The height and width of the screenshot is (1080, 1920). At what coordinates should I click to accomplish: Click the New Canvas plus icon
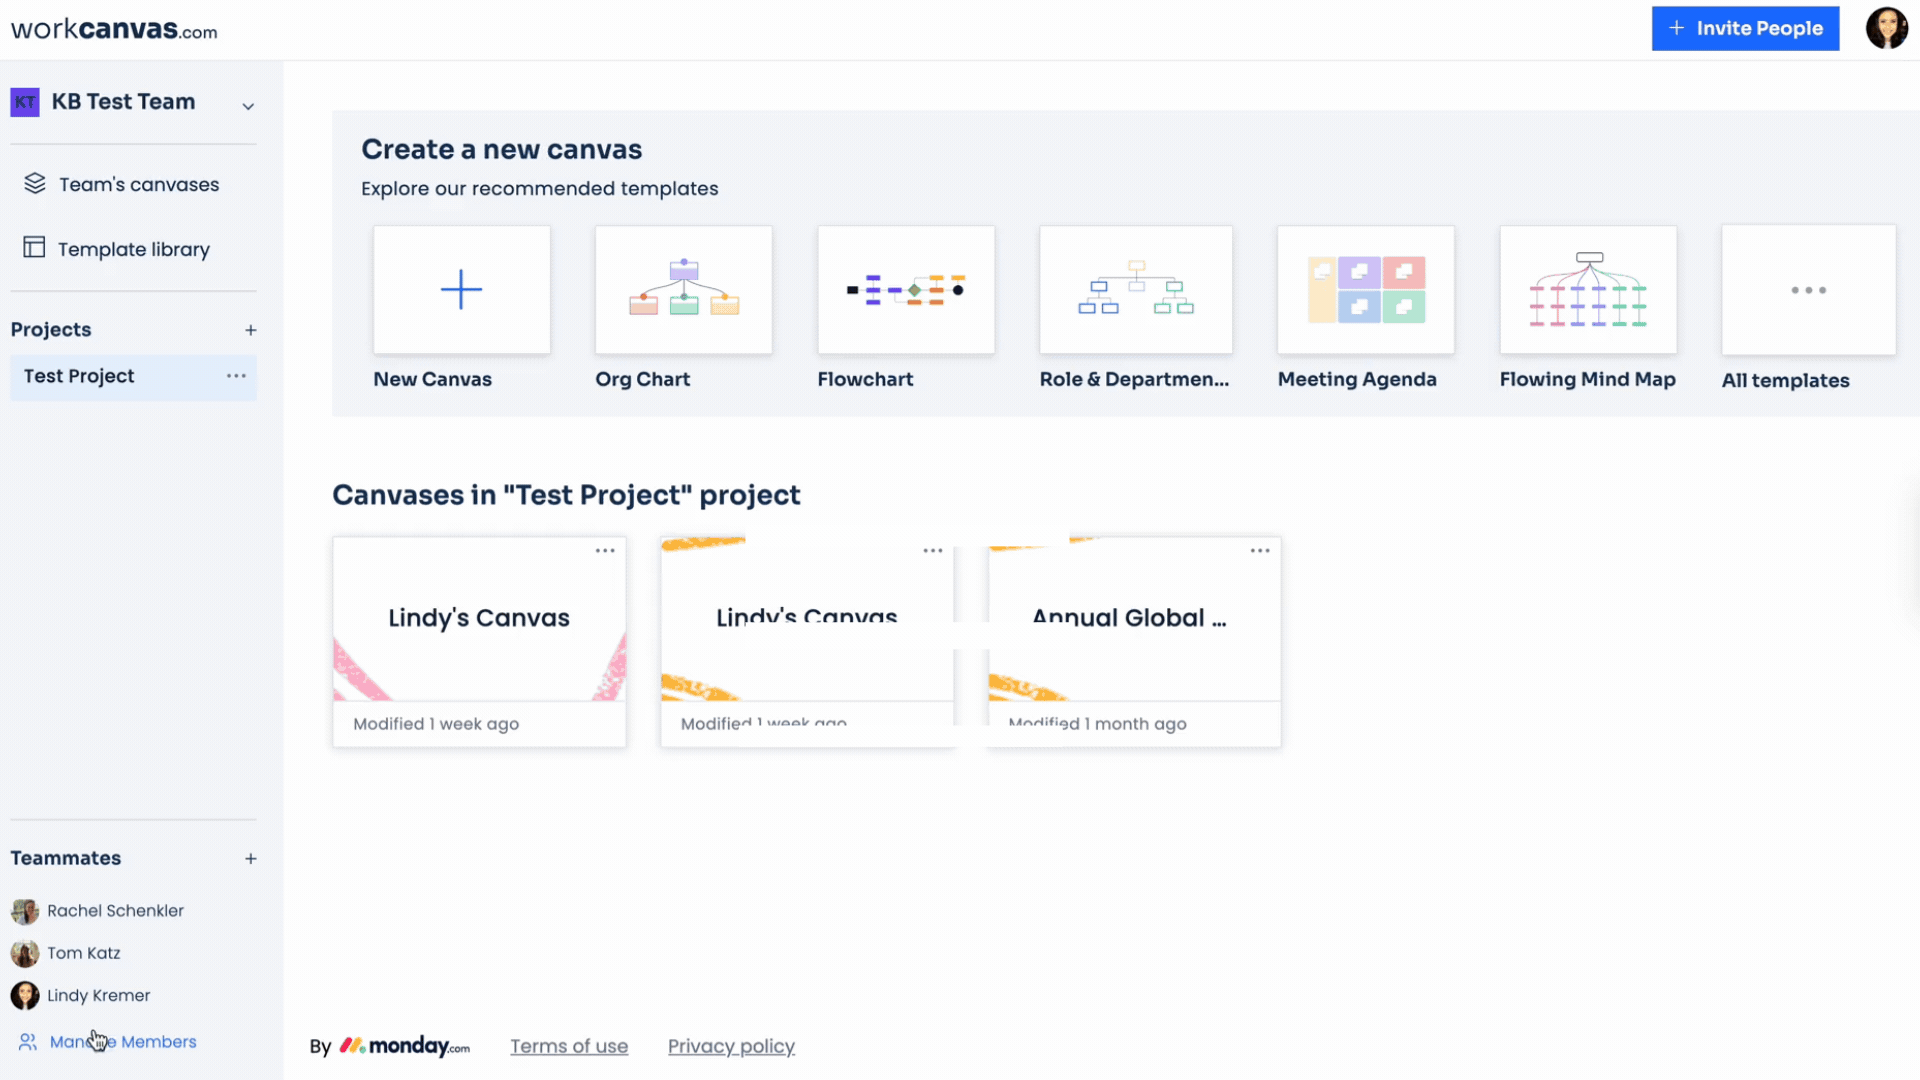point(461,290)
